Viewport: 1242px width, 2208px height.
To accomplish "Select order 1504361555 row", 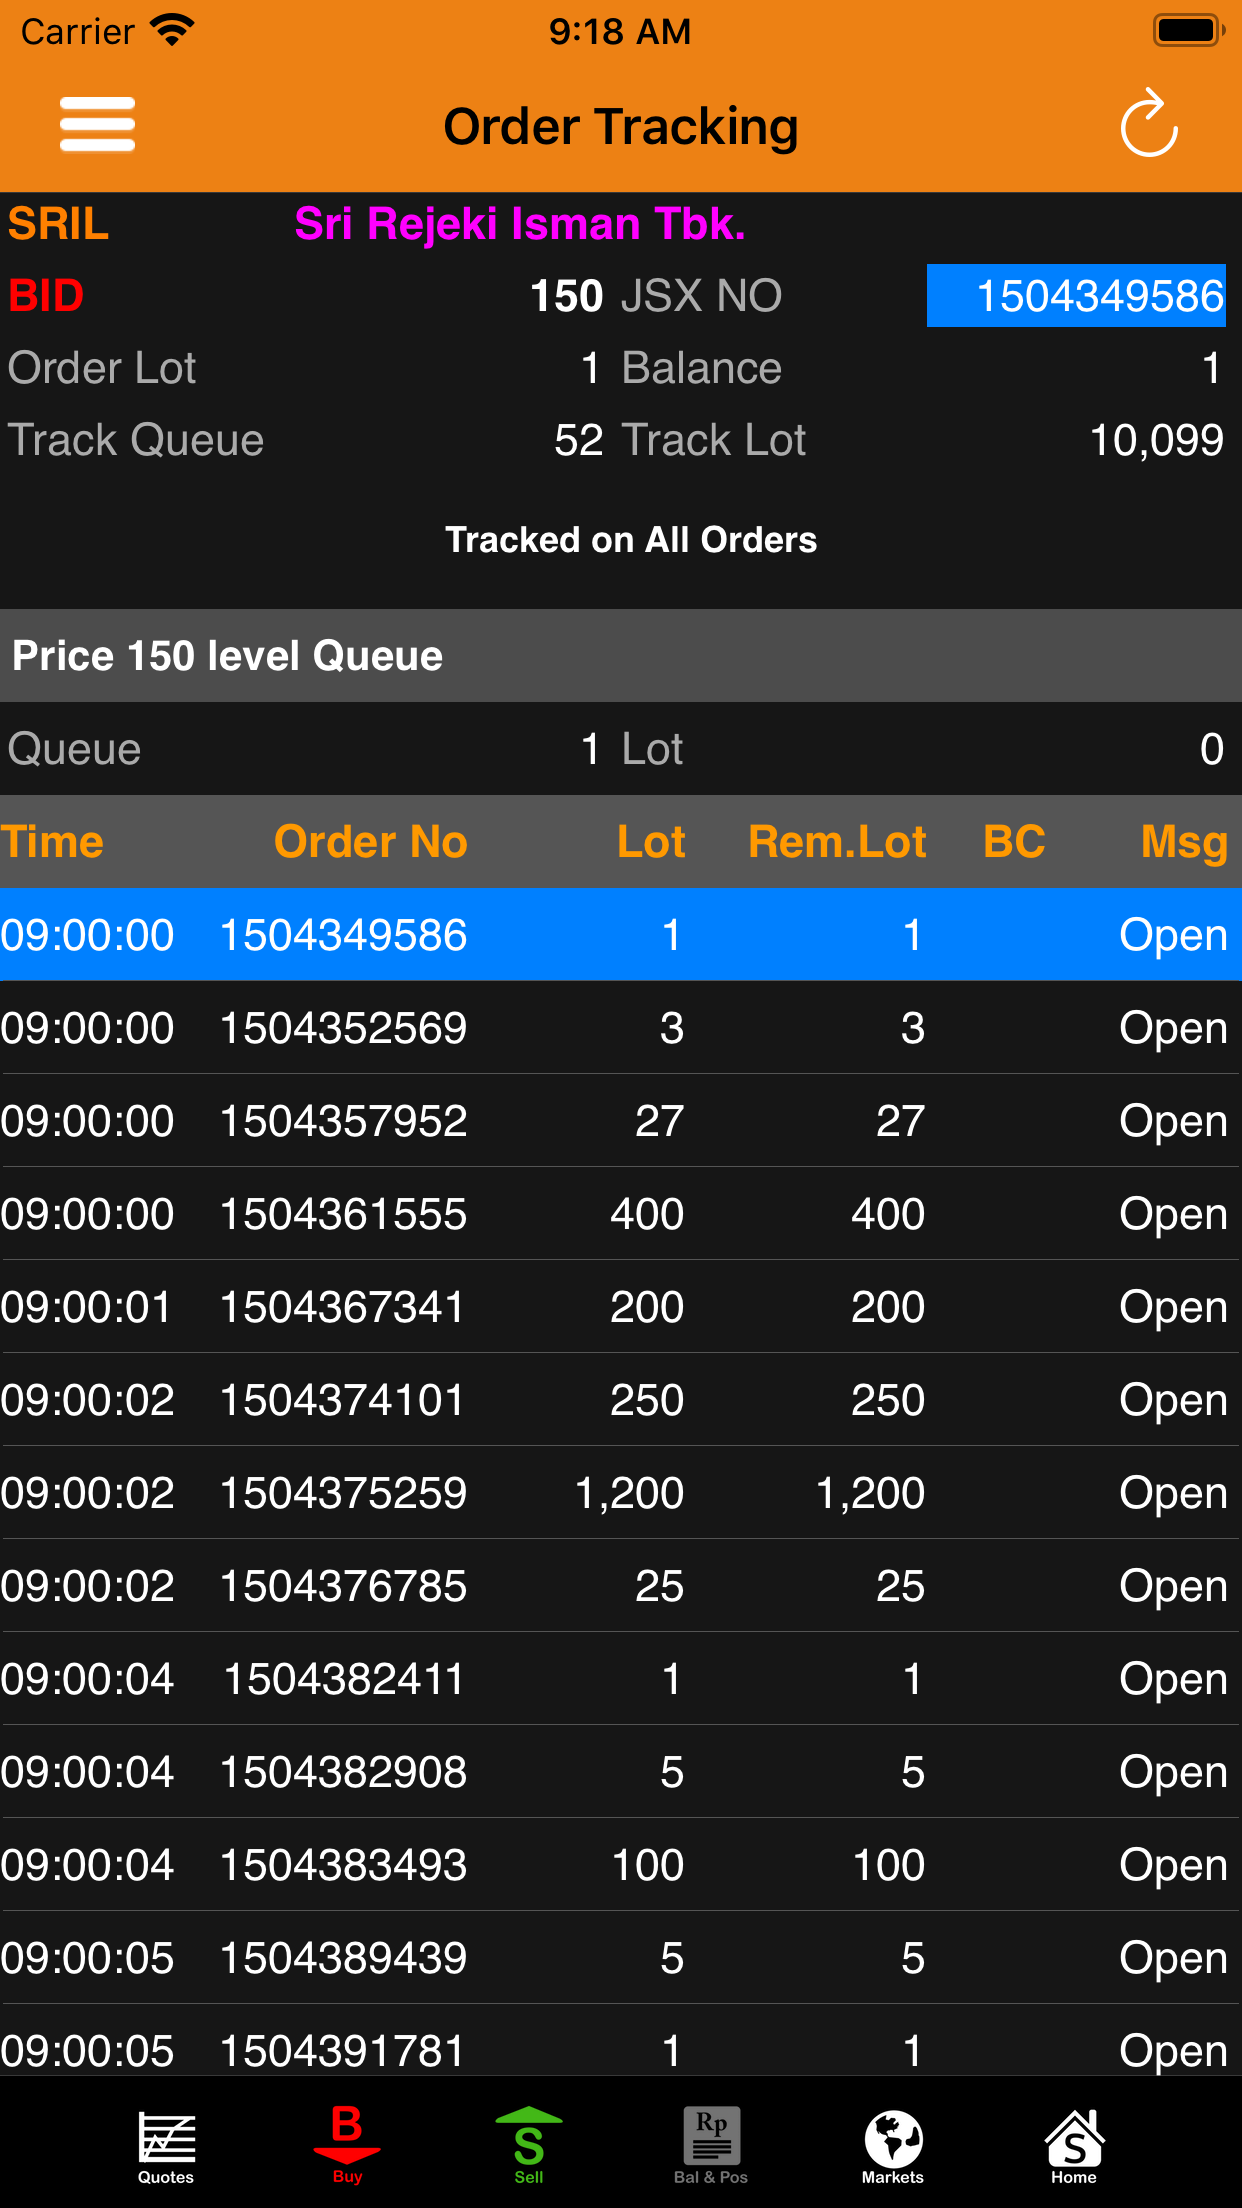I will 621,1214.
